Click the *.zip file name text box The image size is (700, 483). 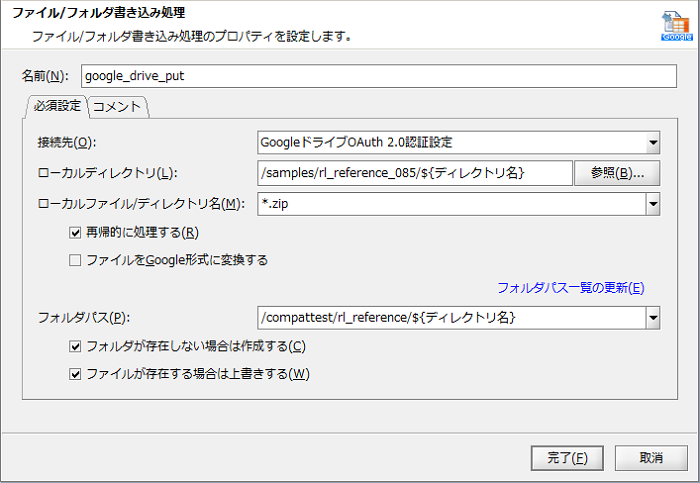[x=450, y=204]
